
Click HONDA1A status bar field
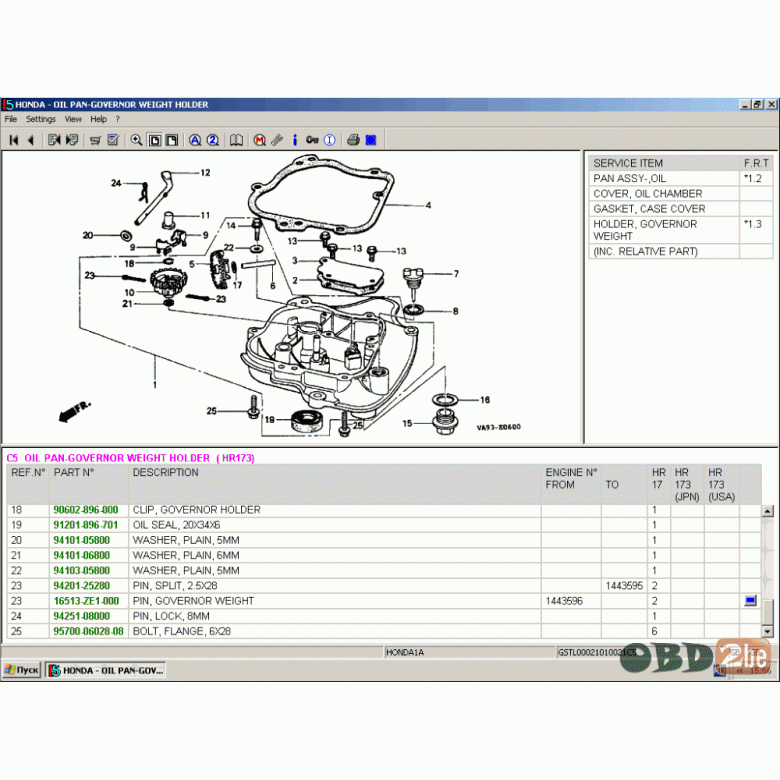470,652
